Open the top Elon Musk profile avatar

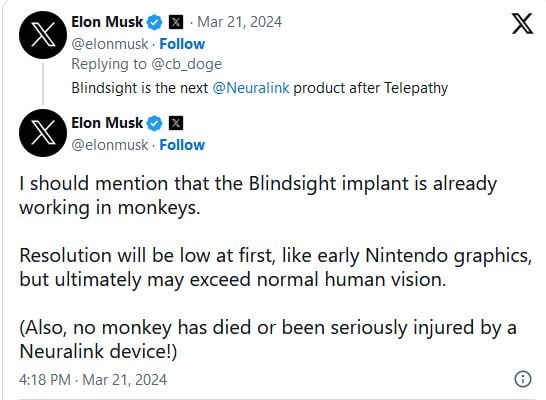tap(43, 35)
